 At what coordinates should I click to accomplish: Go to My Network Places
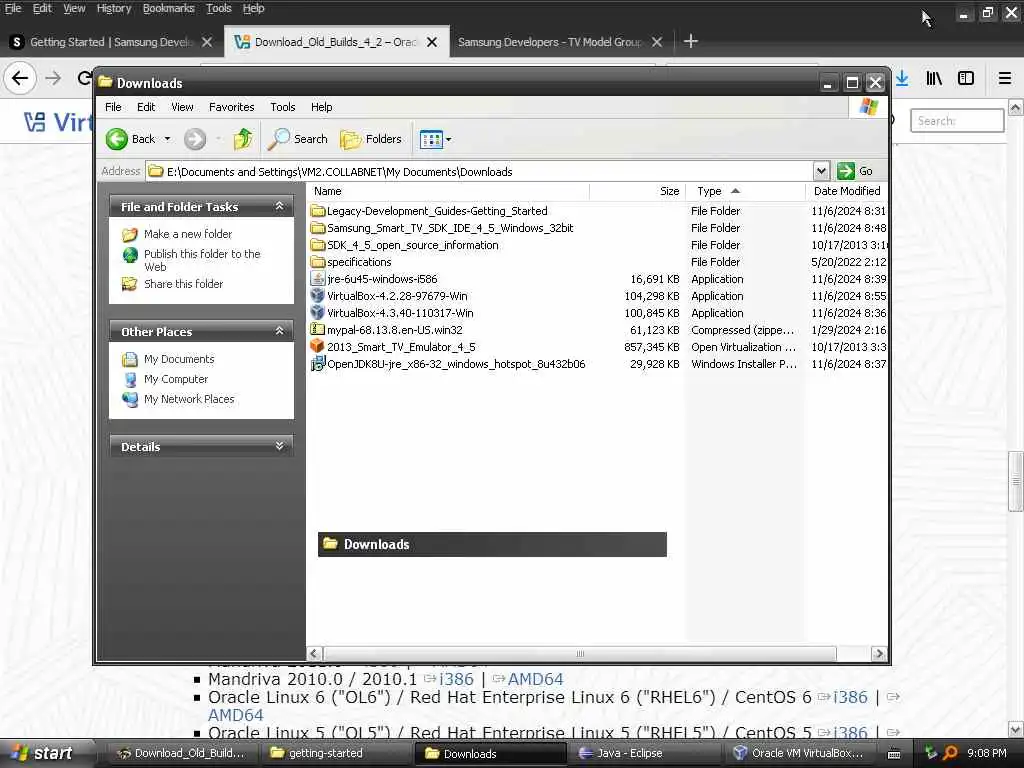coord(189,399)
